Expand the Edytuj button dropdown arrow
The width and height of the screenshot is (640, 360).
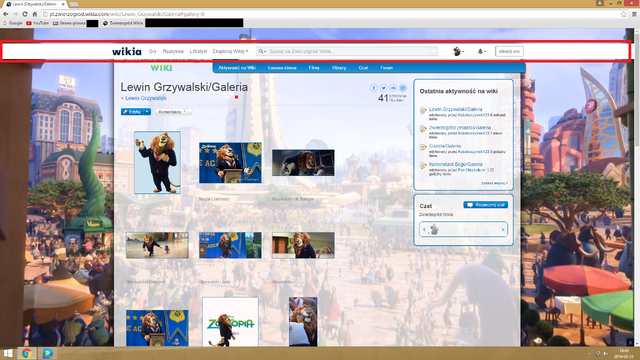pos(147,111)
